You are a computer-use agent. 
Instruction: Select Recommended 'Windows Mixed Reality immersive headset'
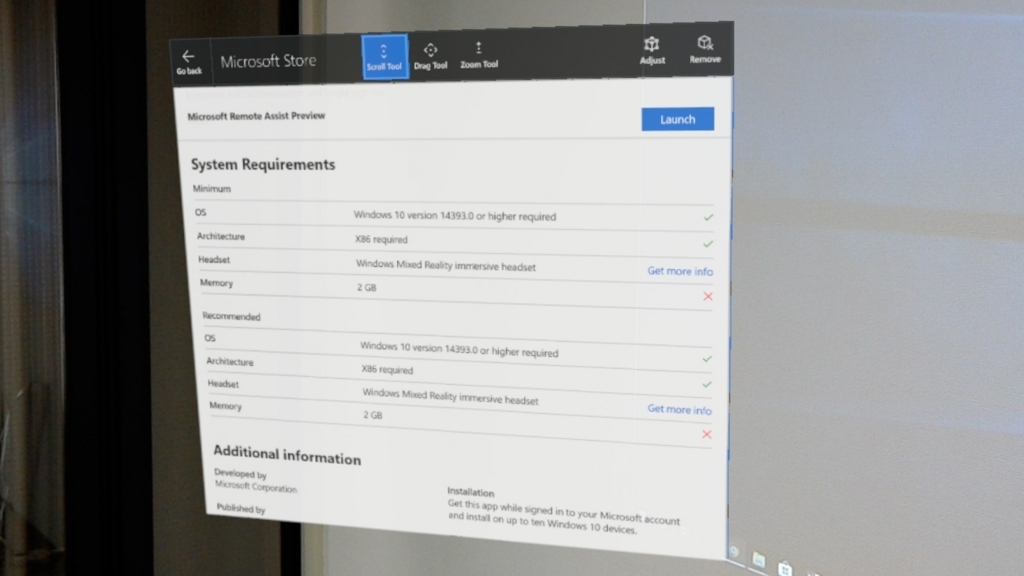tap(451, 396)
